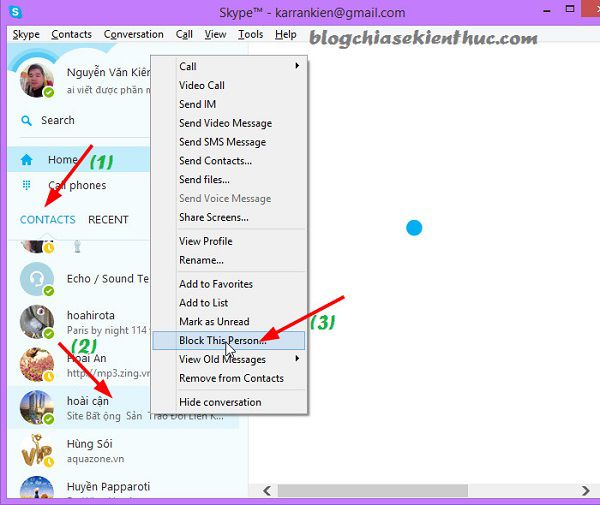Expand View Old Messages submenu arrow
Viewport: 600px width, 505px height.
[297, 358]
